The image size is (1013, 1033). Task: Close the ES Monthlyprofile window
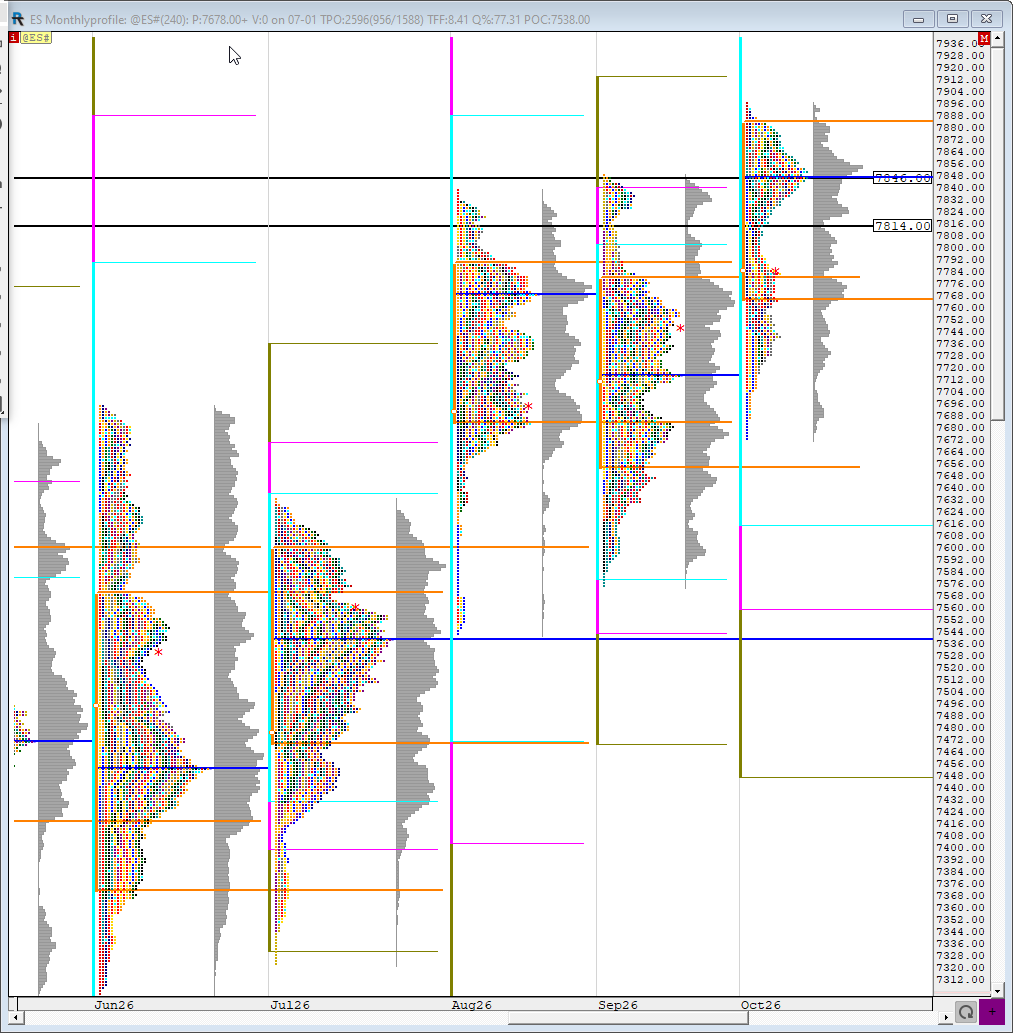pyautogui.click(x=987, y=19)
